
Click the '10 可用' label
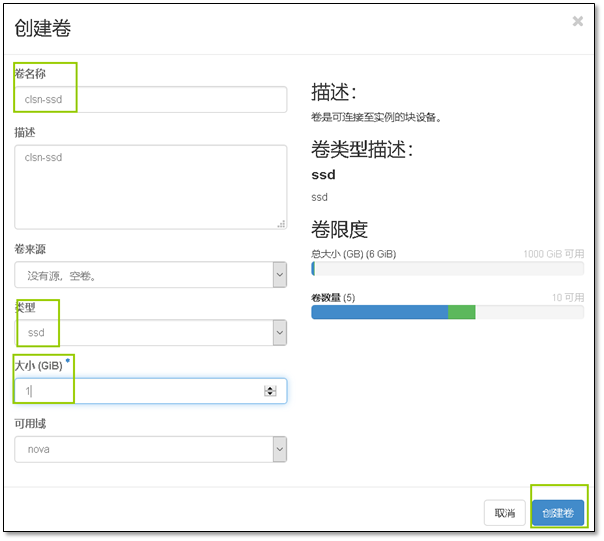coord(568,297)
